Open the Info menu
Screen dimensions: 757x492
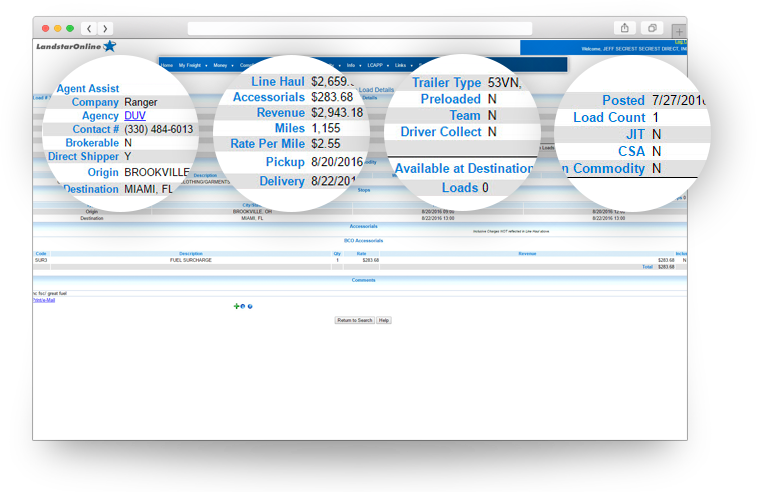coord(351,65)
